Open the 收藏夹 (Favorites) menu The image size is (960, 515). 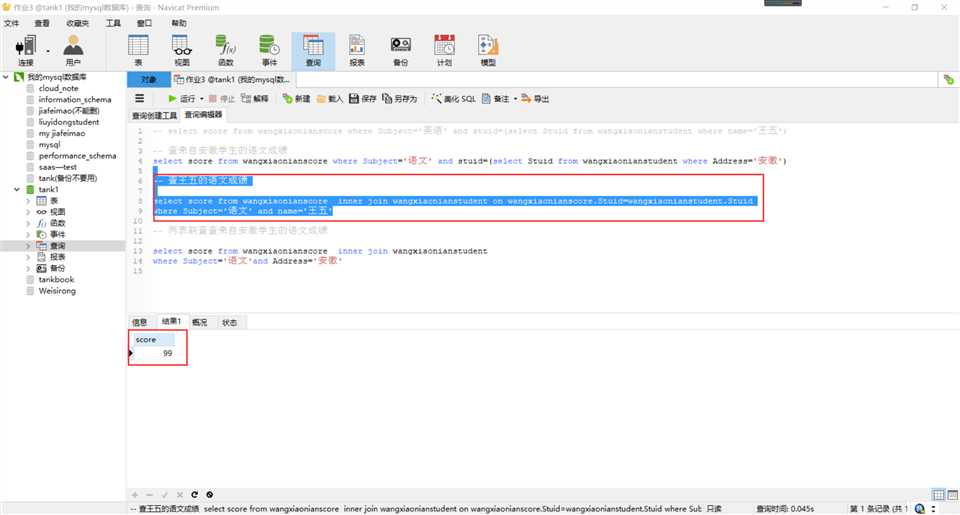77,23
